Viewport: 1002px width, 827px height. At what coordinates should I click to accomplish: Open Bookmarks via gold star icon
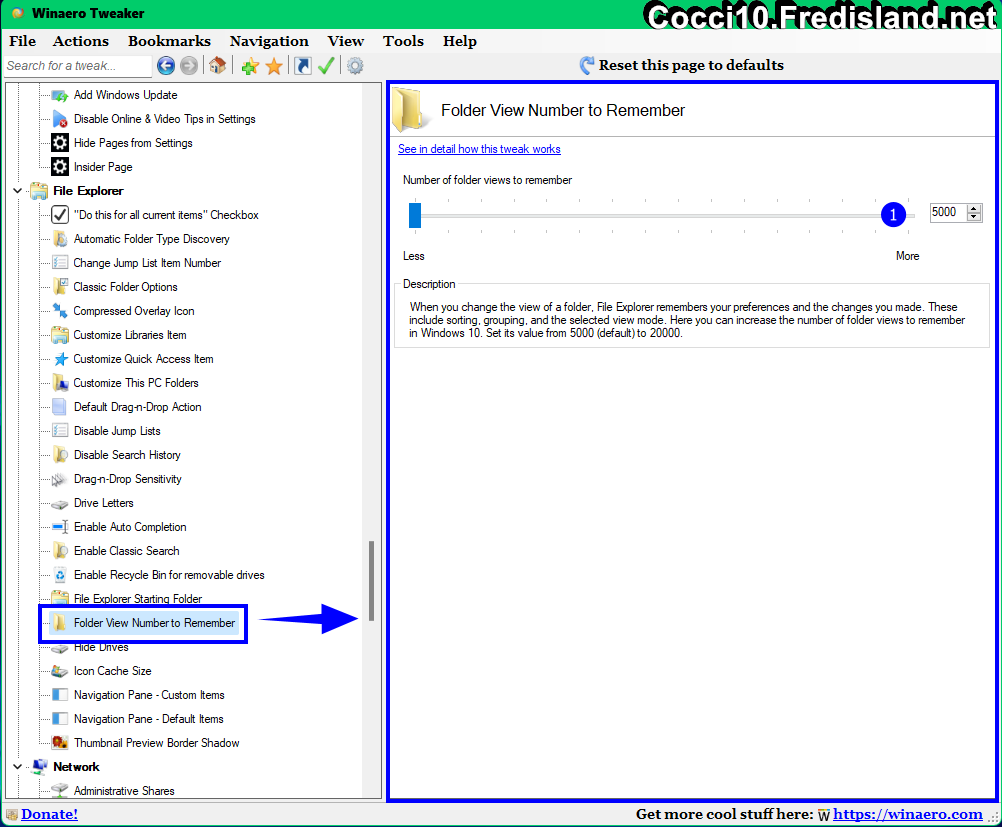point(274,66)
